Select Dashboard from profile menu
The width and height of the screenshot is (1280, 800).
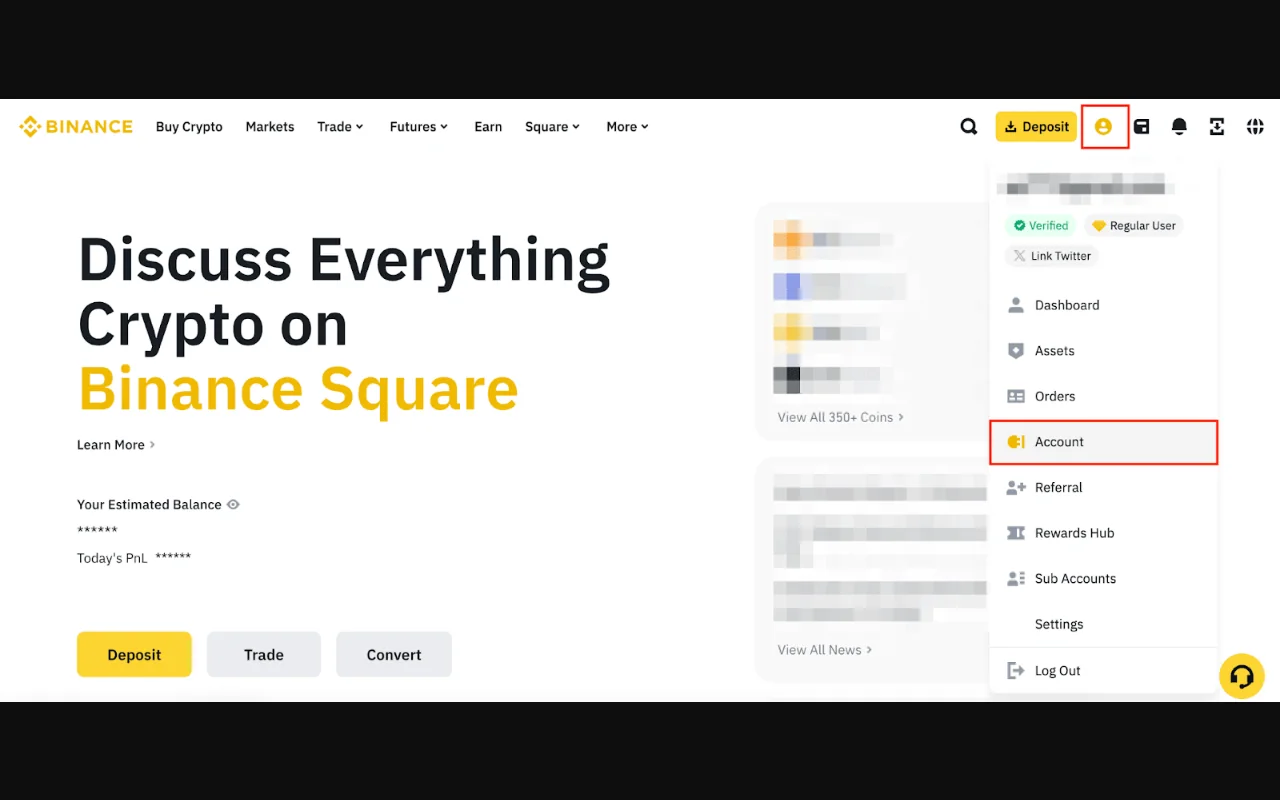click(x=1103, y=305)
